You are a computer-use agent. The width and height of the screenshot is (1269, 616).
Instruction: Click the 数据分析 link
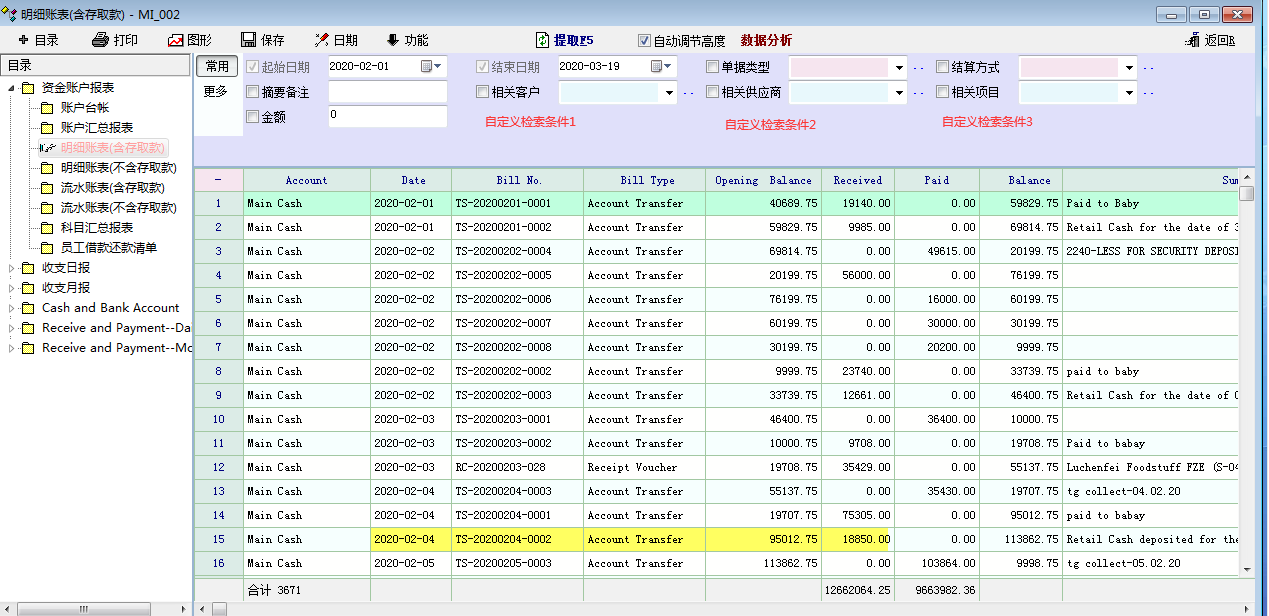[766, 41]
